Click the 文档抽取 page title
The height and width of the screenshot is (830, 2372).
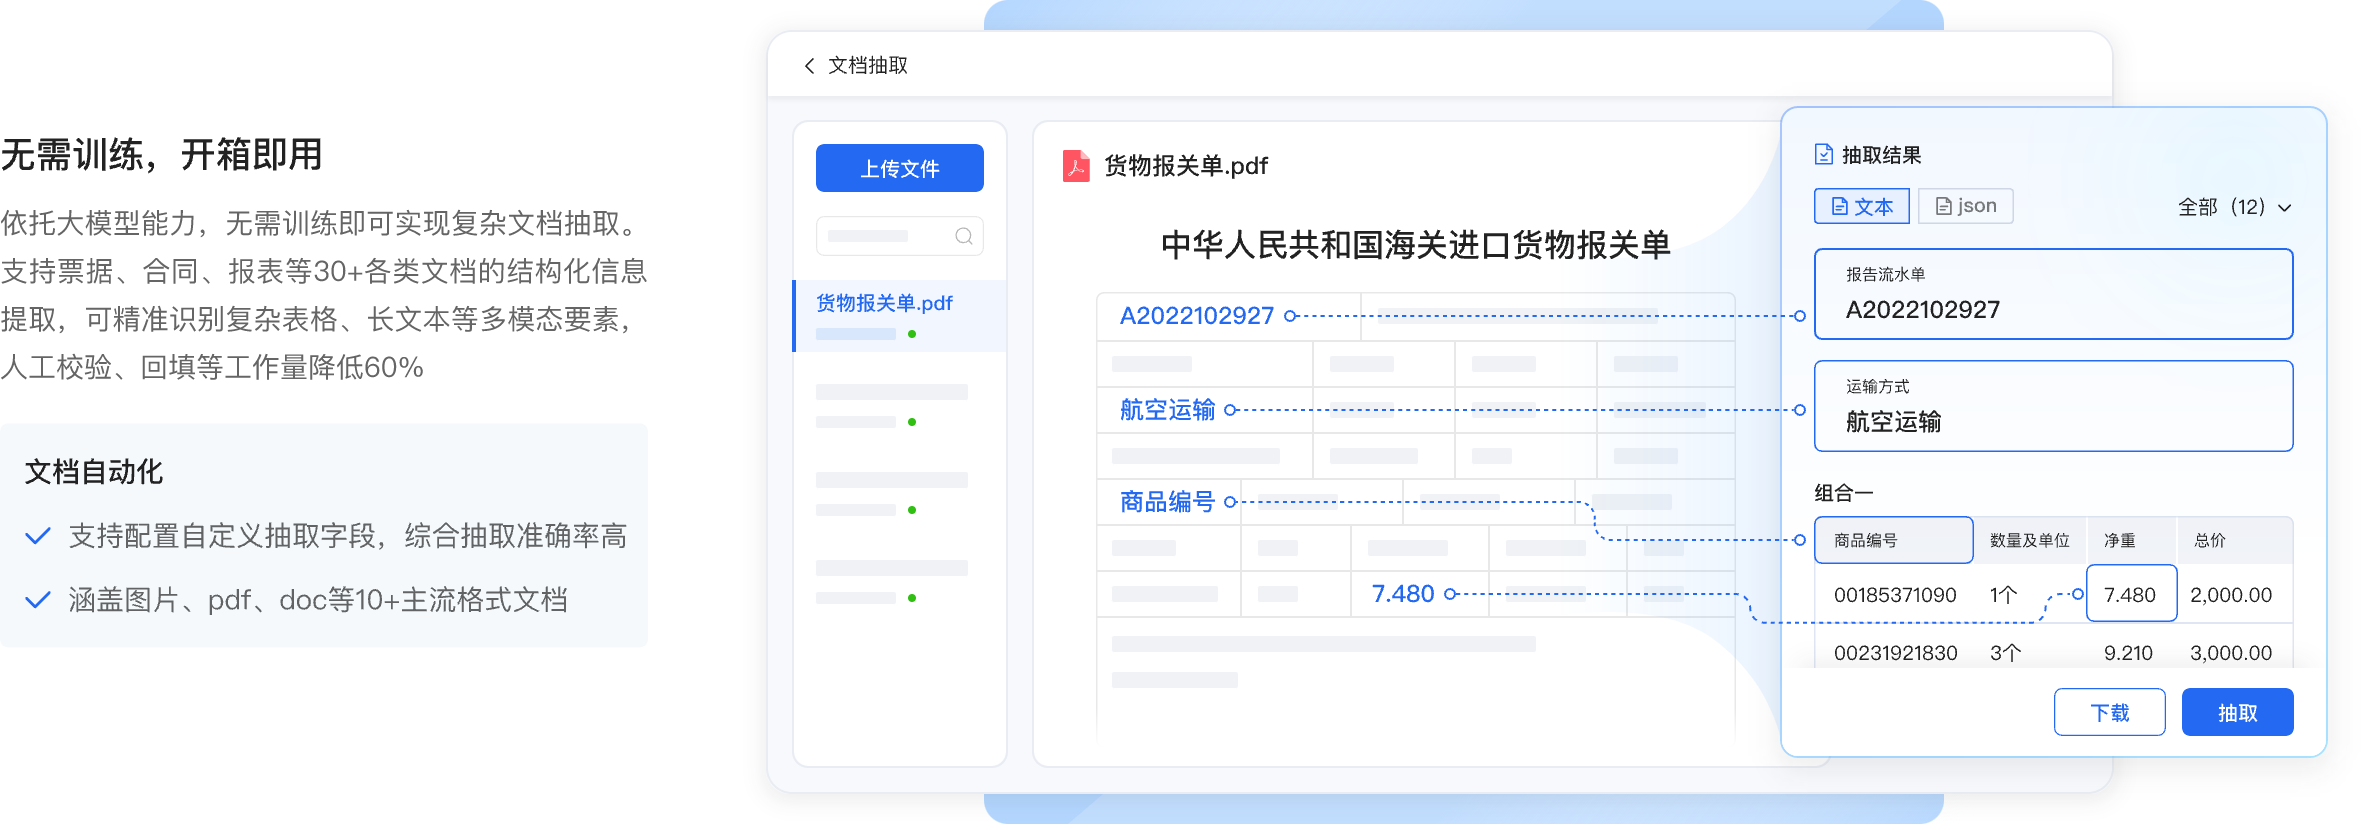coord(868,66)
